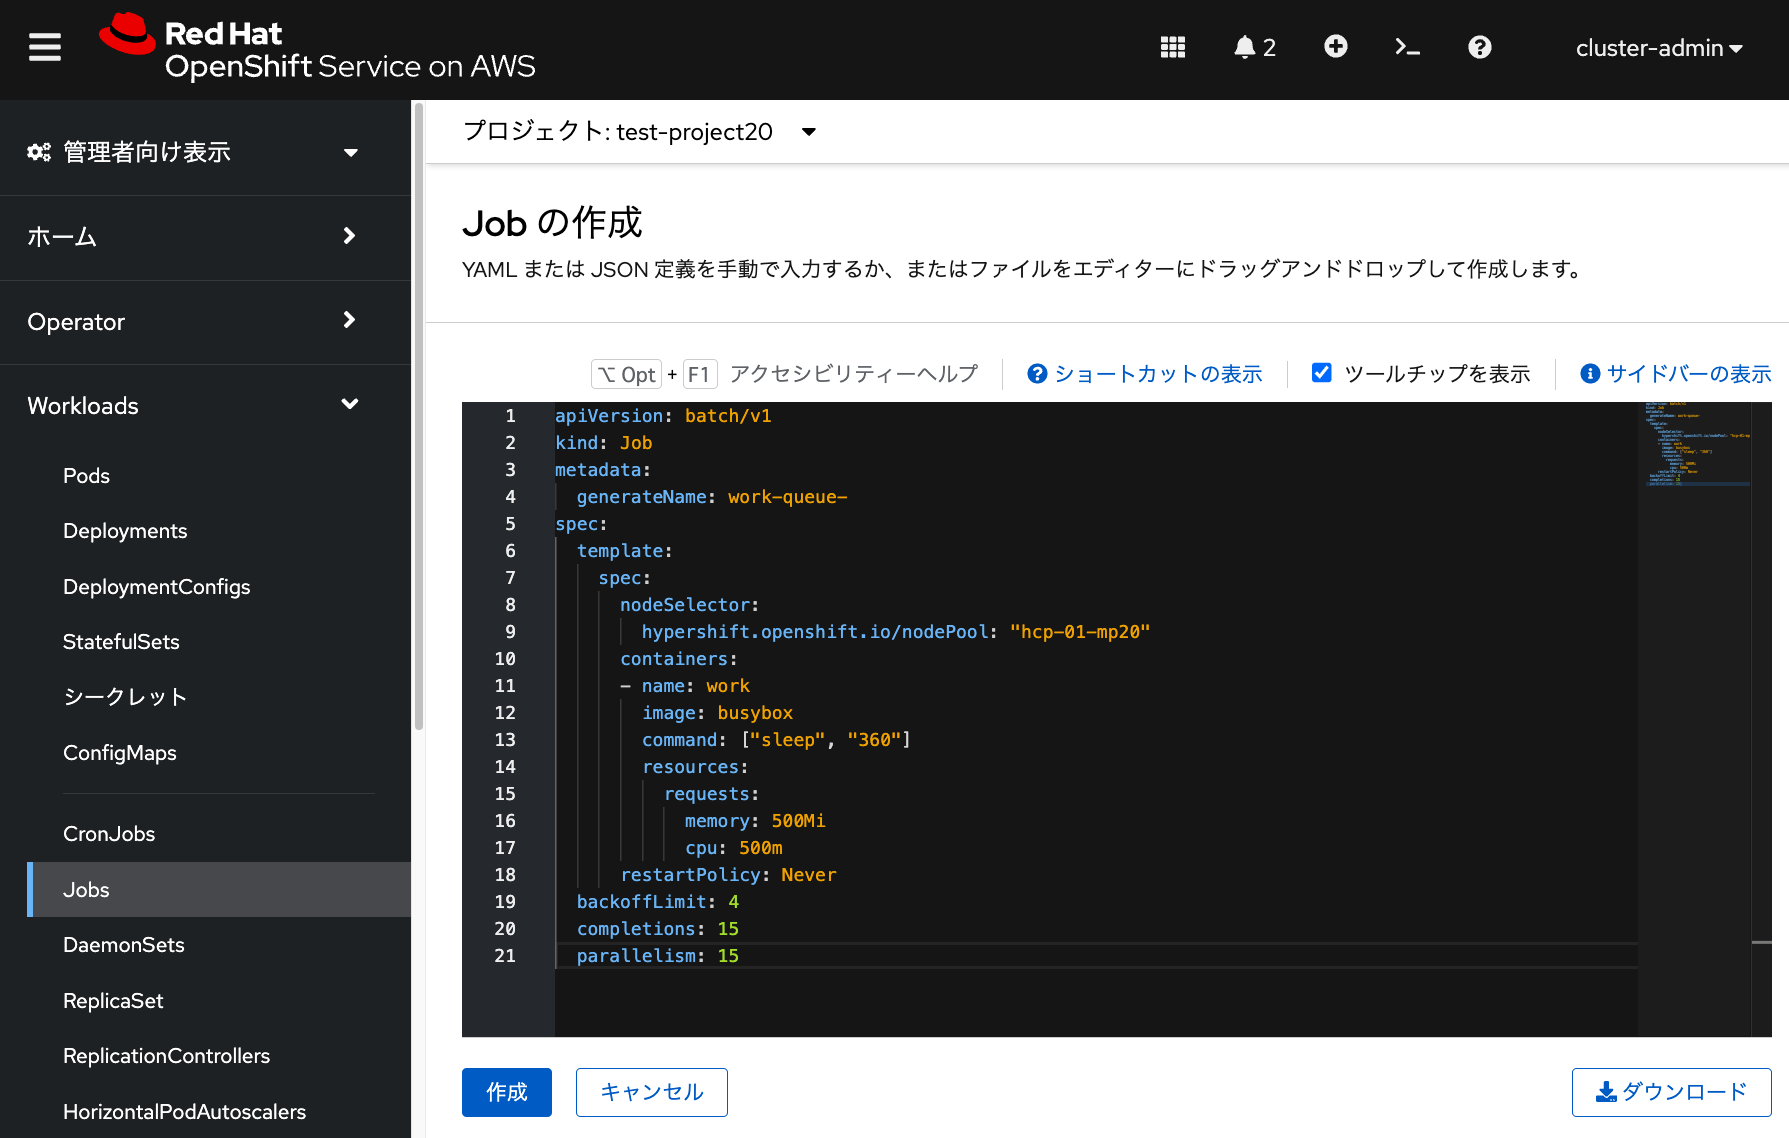The width and height of the screenshot is (1789, 1138).
Task: Select DeploymentConfigs in the sidebar
Action: (156, 587)
